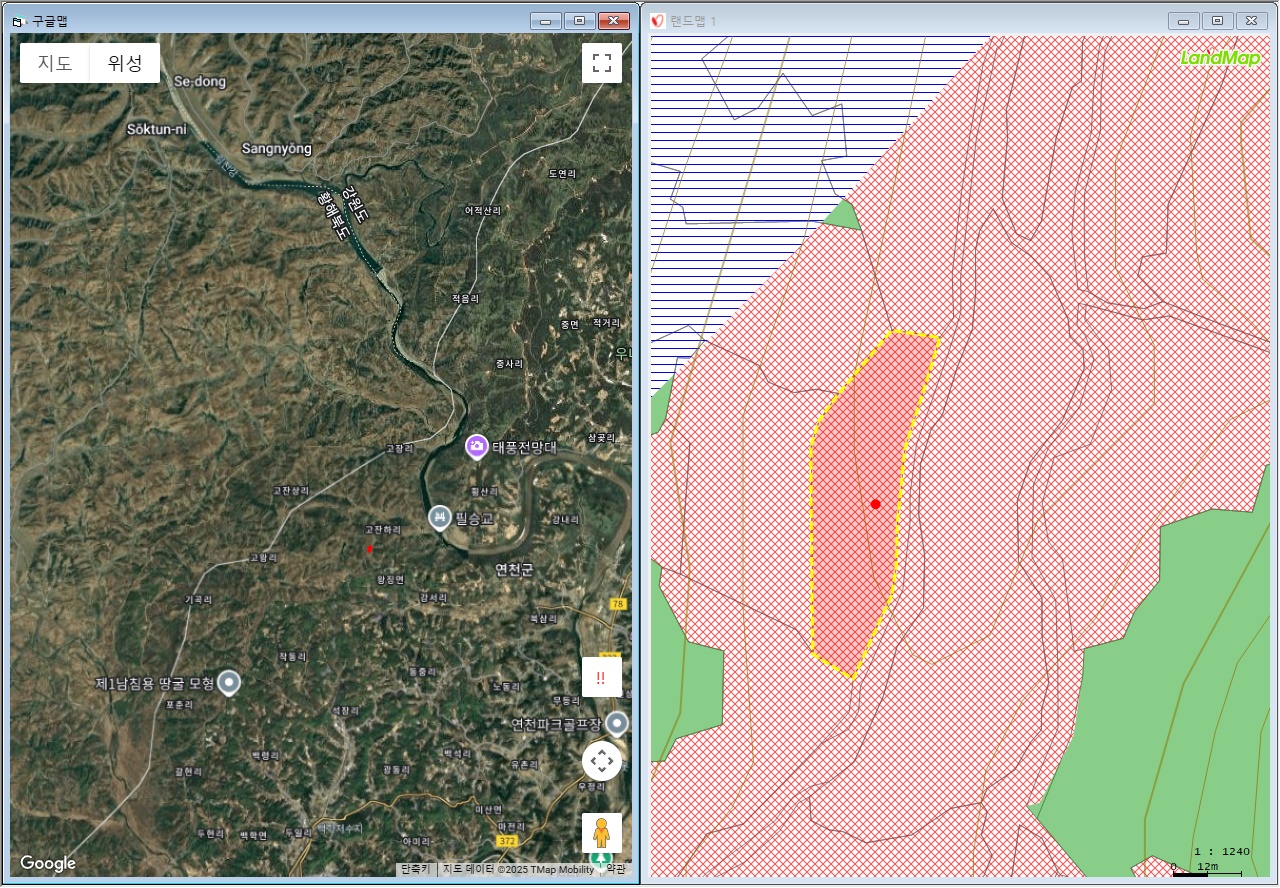The width and height of the screenshot is (1280, 888).
Task: Click the 연천파크골프장 location pin
Action: (618, 722)
